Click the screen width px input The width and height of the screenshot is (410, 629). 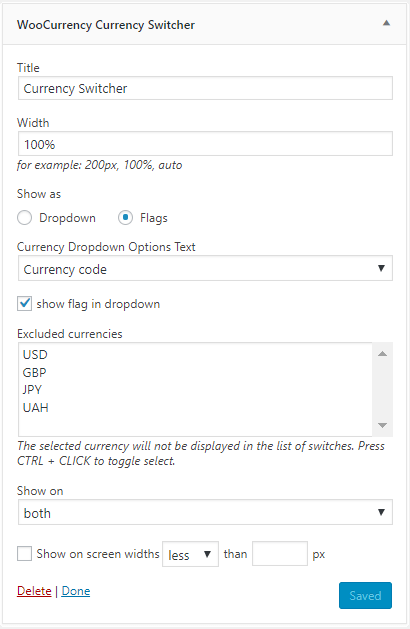(x=280, y=554)
